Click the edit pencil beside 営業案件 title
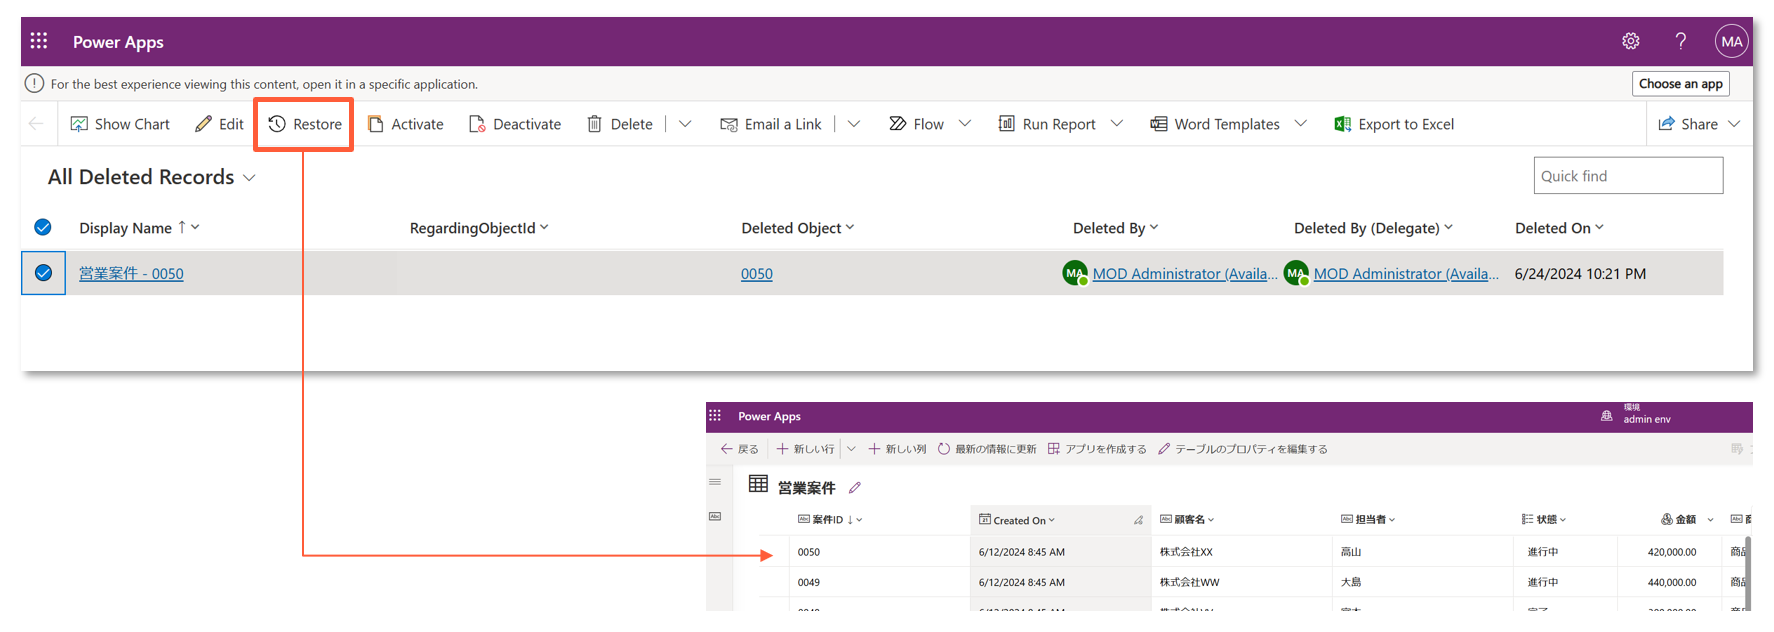This screenshot has width=1774, height=632. click(855, 488)
